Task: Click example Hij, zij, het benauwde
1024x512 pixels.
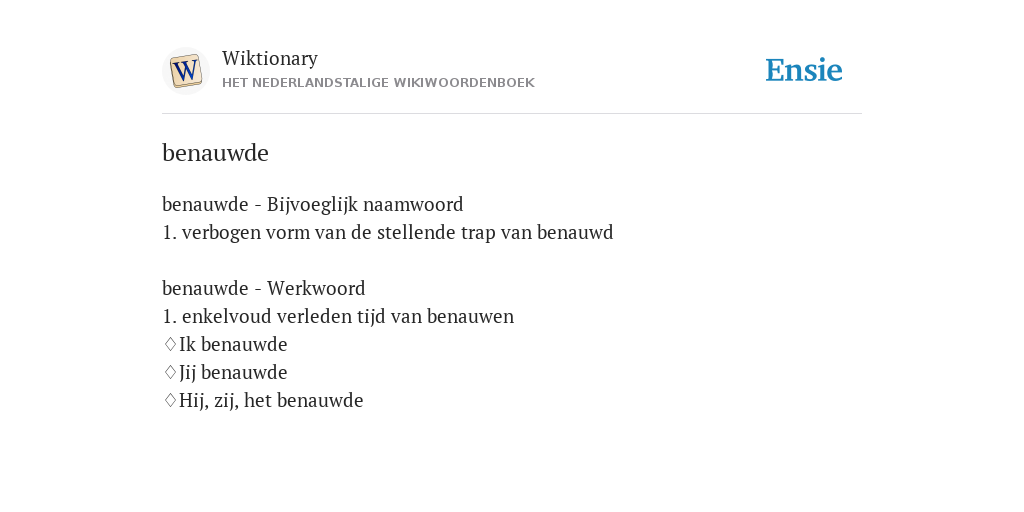Action: point(271,400)
